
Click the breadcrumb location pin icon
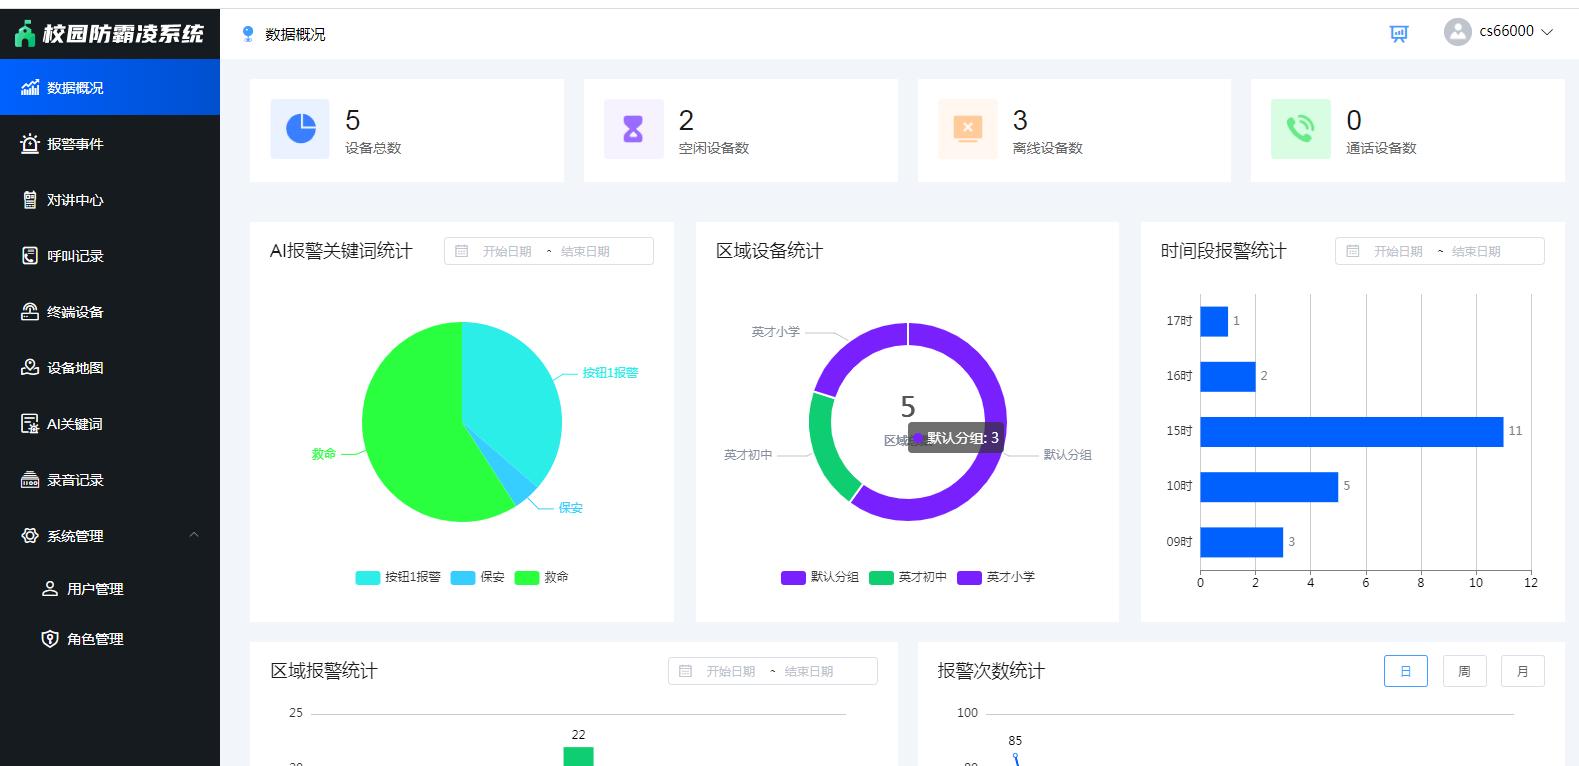tap(248, 34)
